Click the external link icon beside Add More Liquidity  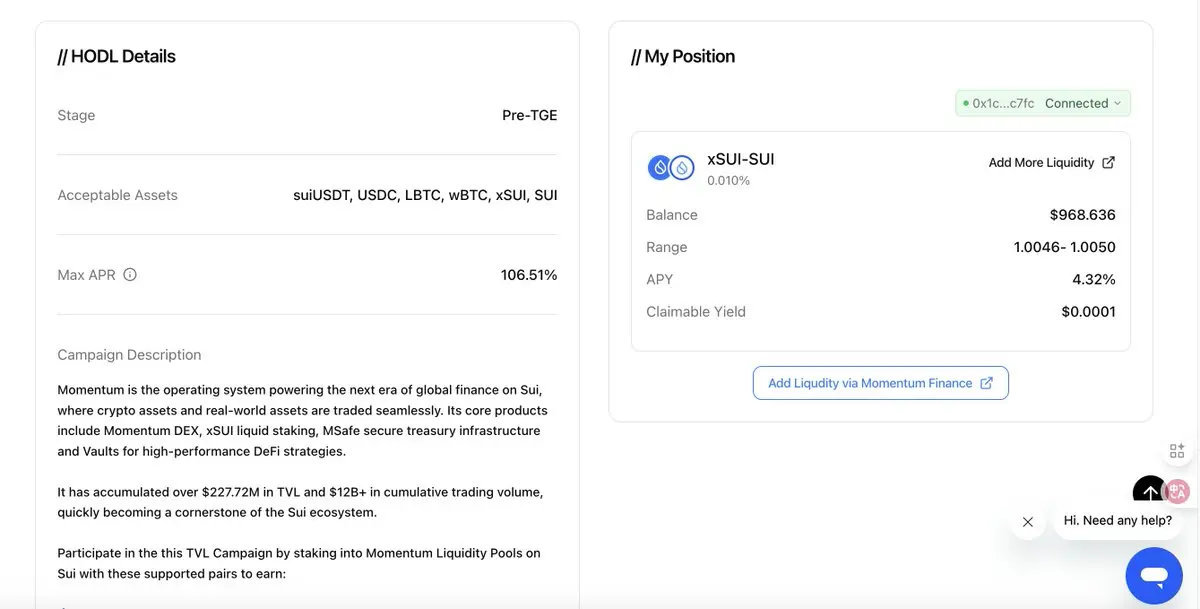(1108, 163)
